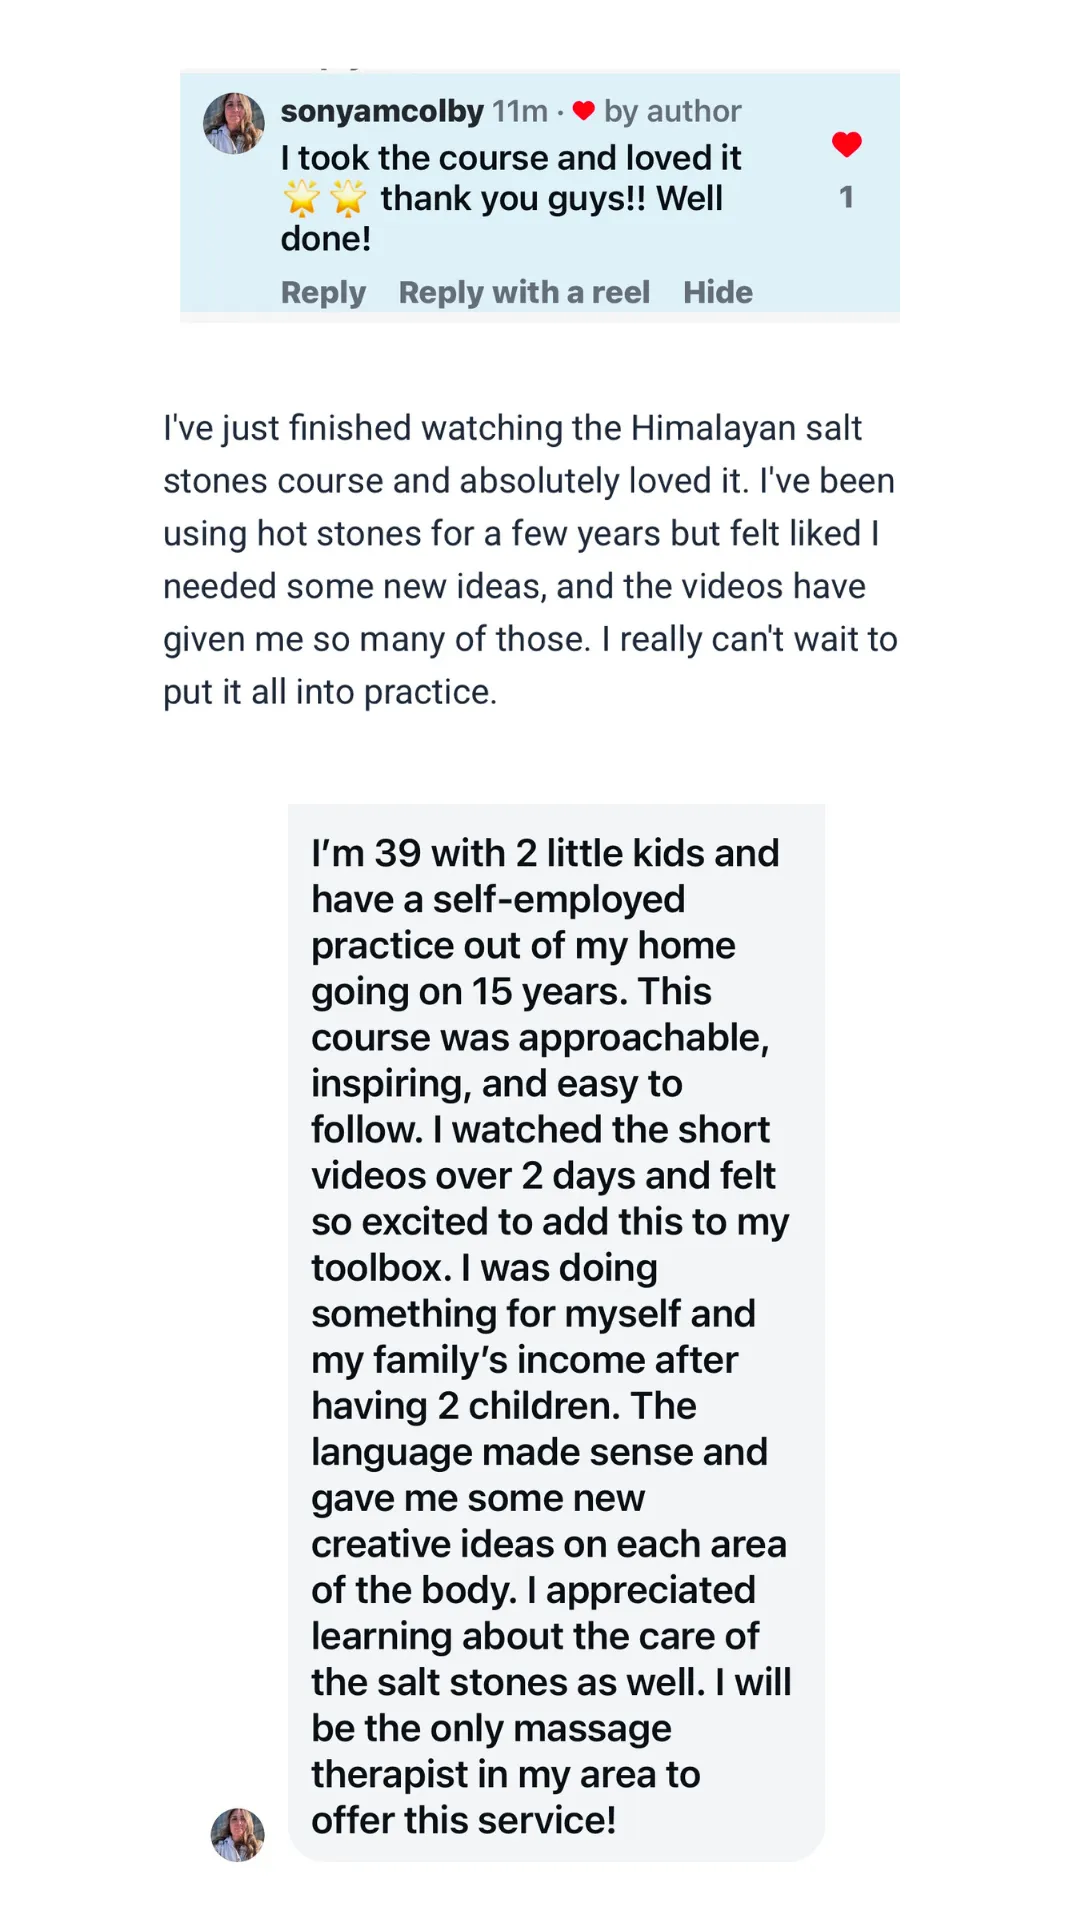Click 'offer this service!' text in bubble
The image size is (1080, 1920).
click(x=463, y=1820)
